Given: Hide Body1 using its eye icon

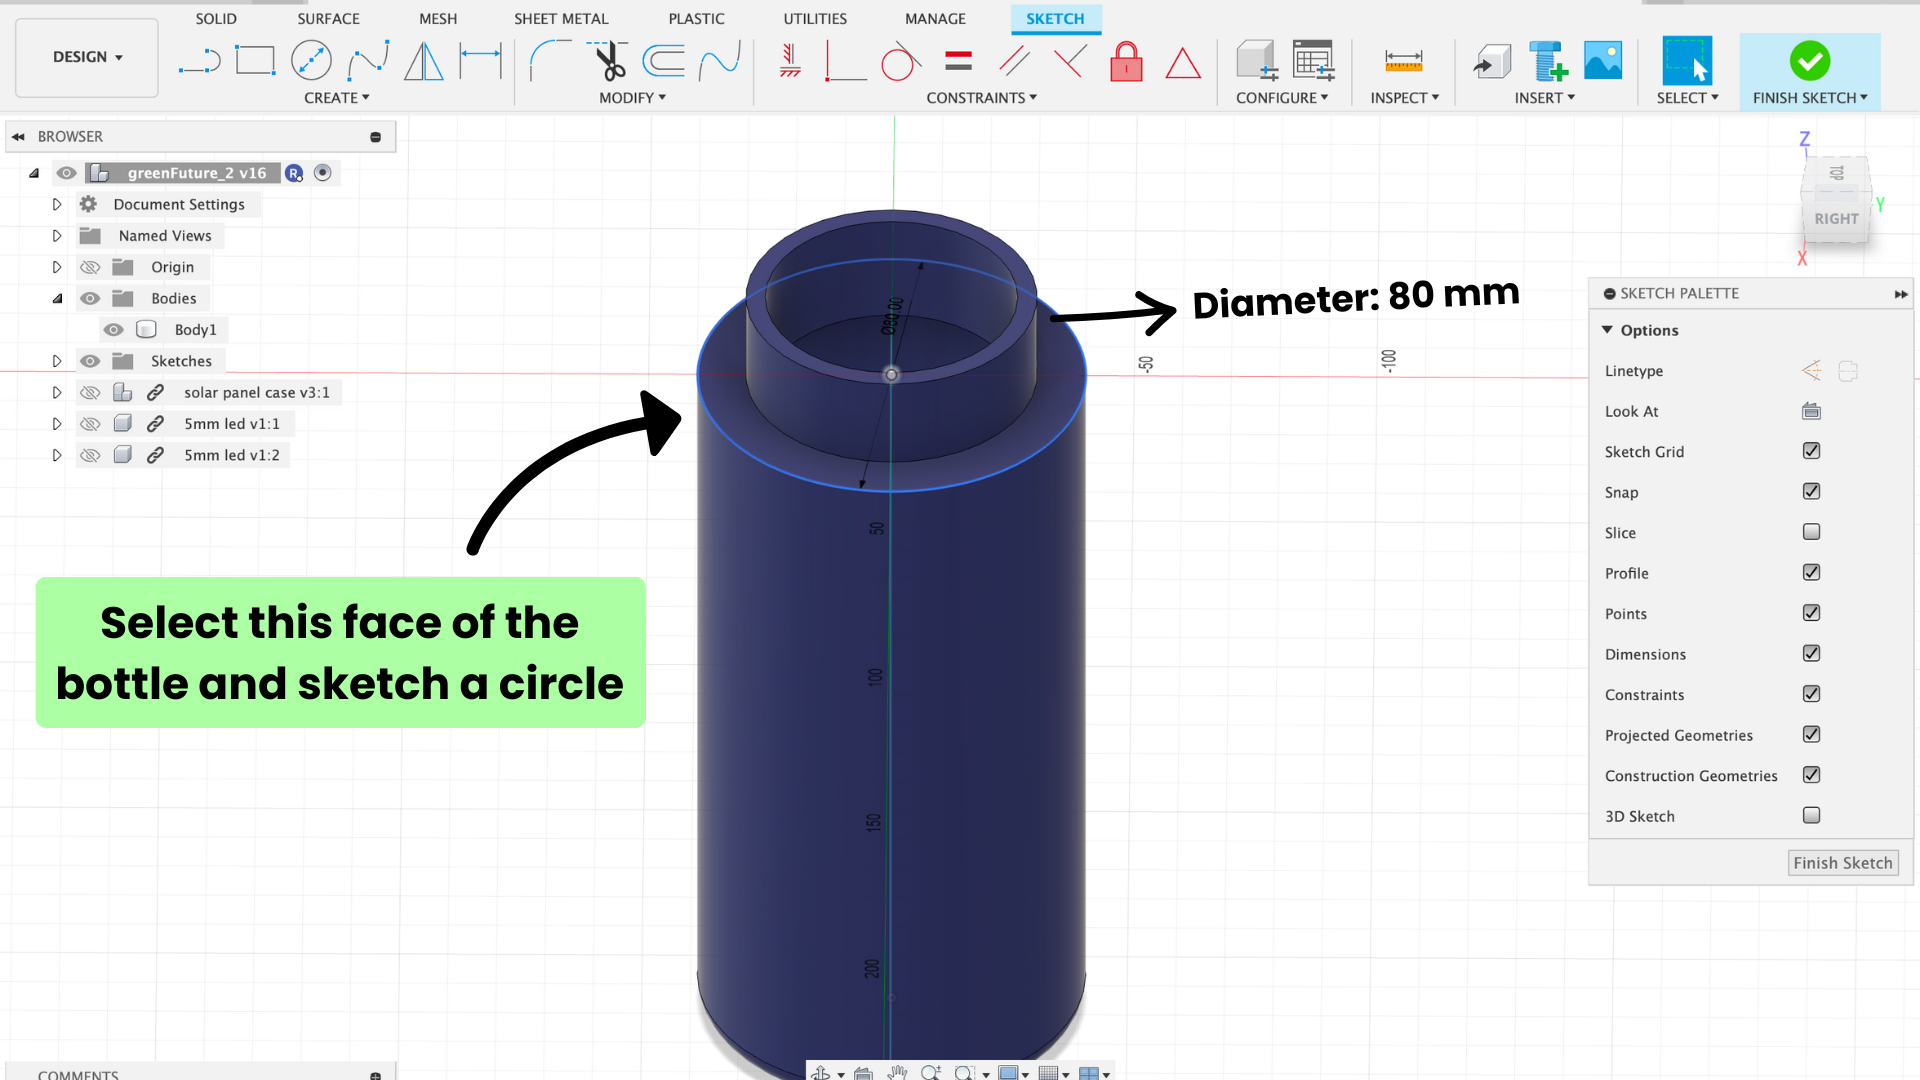Looking at the screenshot, I should [113, 330].
